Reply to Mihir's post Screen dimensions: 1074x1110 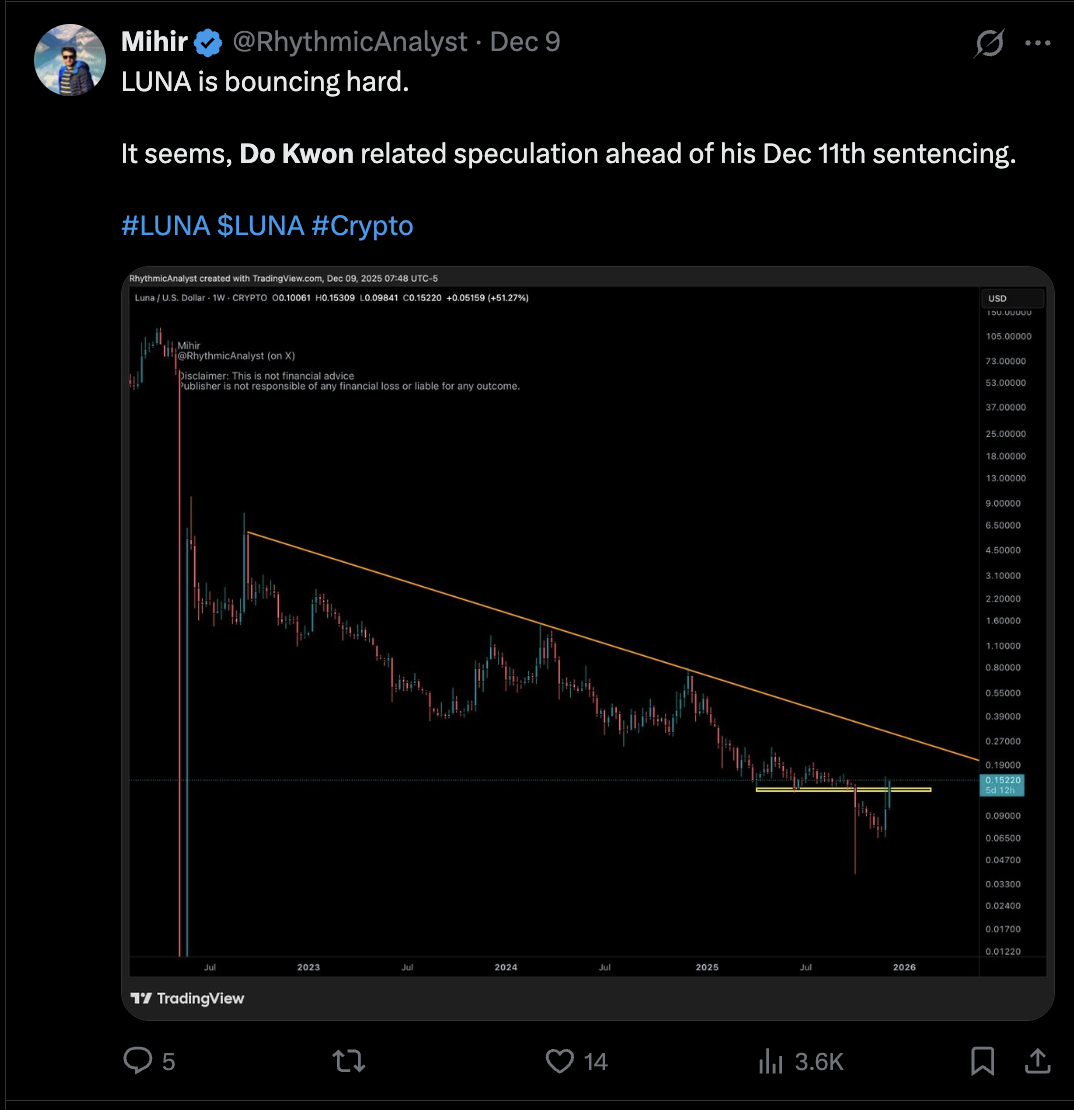point(137,1061)
